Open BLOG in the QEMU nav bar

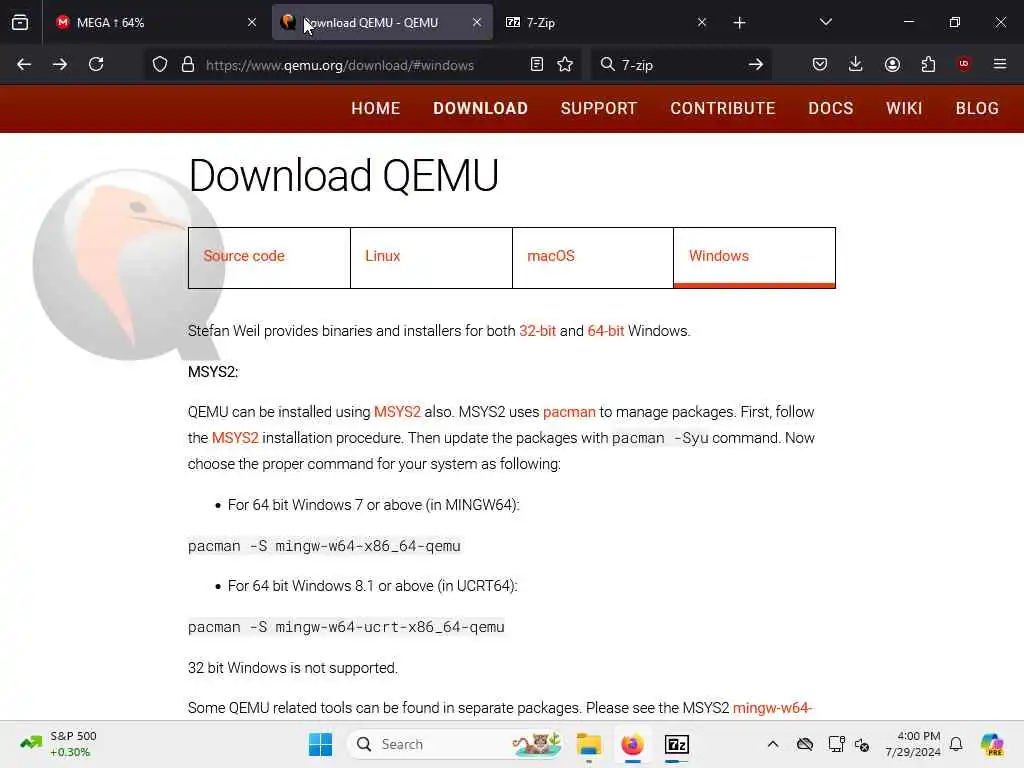[978, 108]
